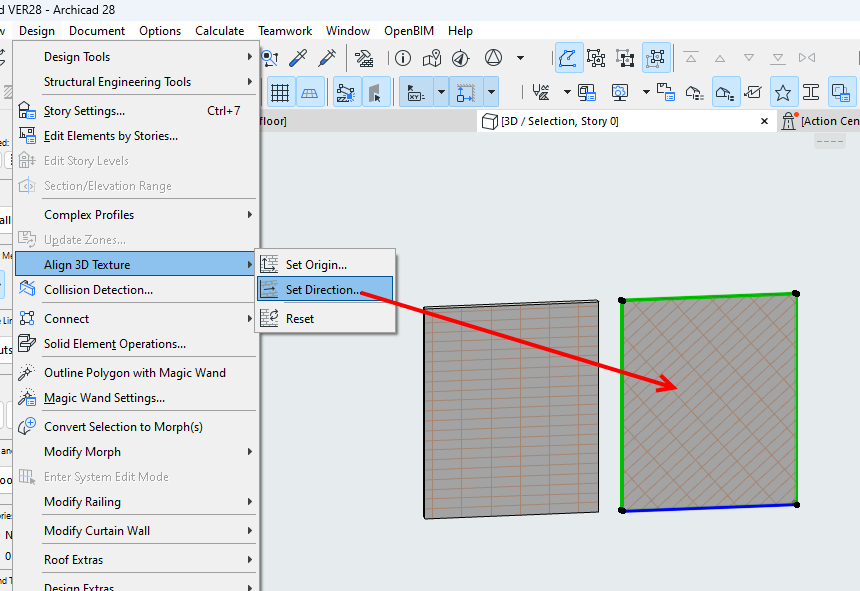Toggle the Snap Guides icon
860x591 pixels.
pos(346,92)
